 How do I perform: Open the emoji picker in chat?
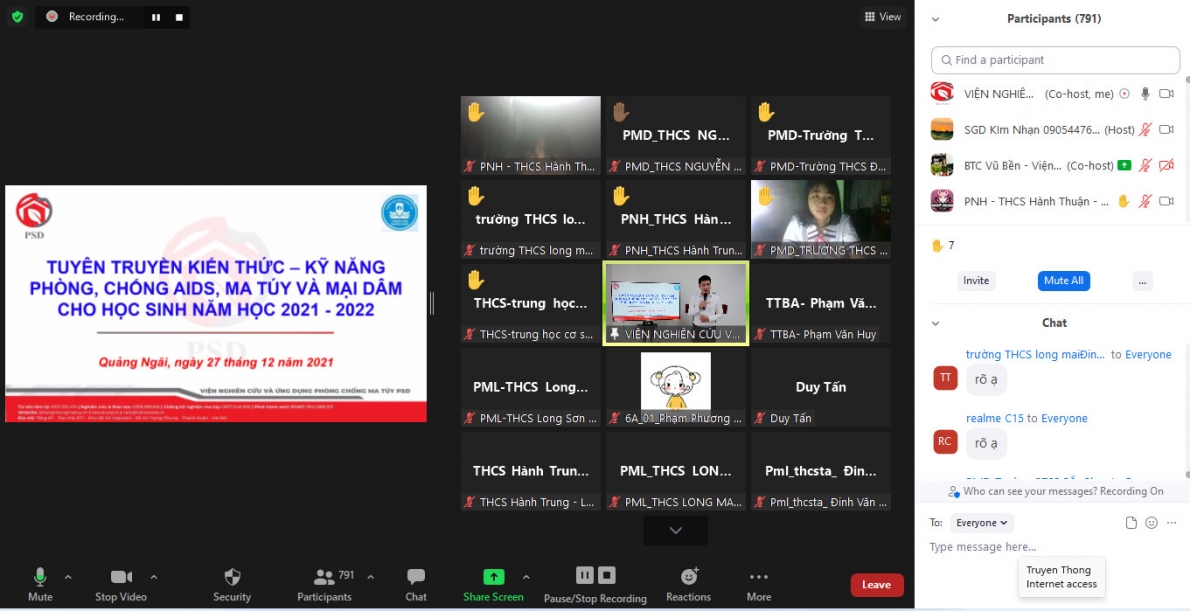coord(1151,522)
